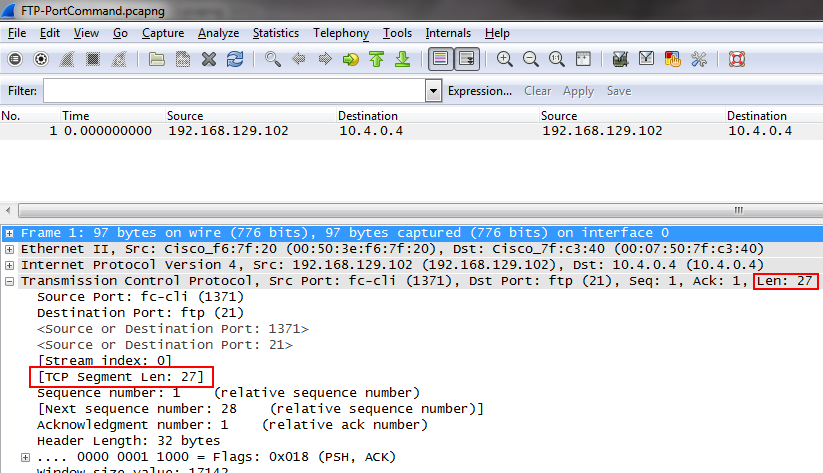The image size is (823, 473).
Task: Open the File menu
Action: 17,33
